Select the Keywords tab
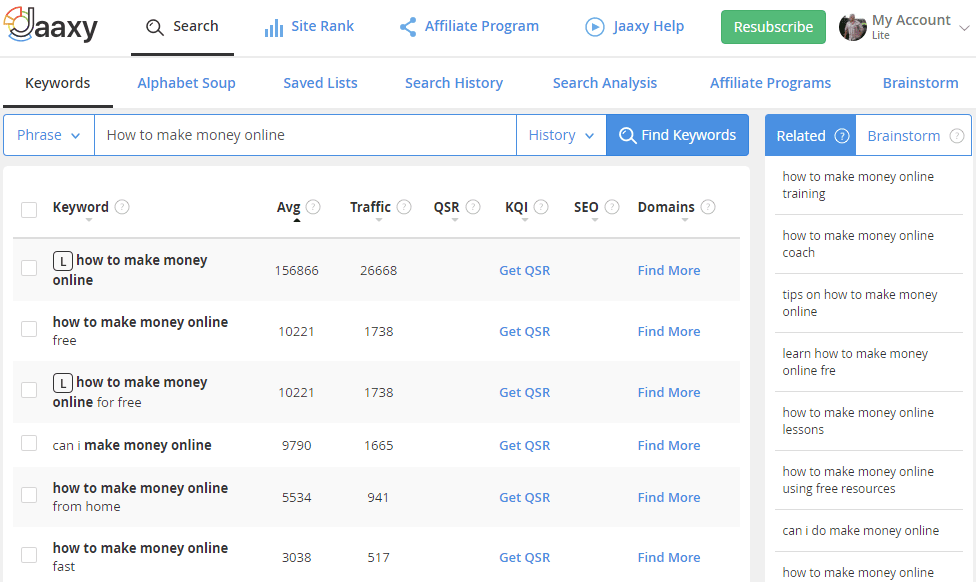 [x=57, y=83]
